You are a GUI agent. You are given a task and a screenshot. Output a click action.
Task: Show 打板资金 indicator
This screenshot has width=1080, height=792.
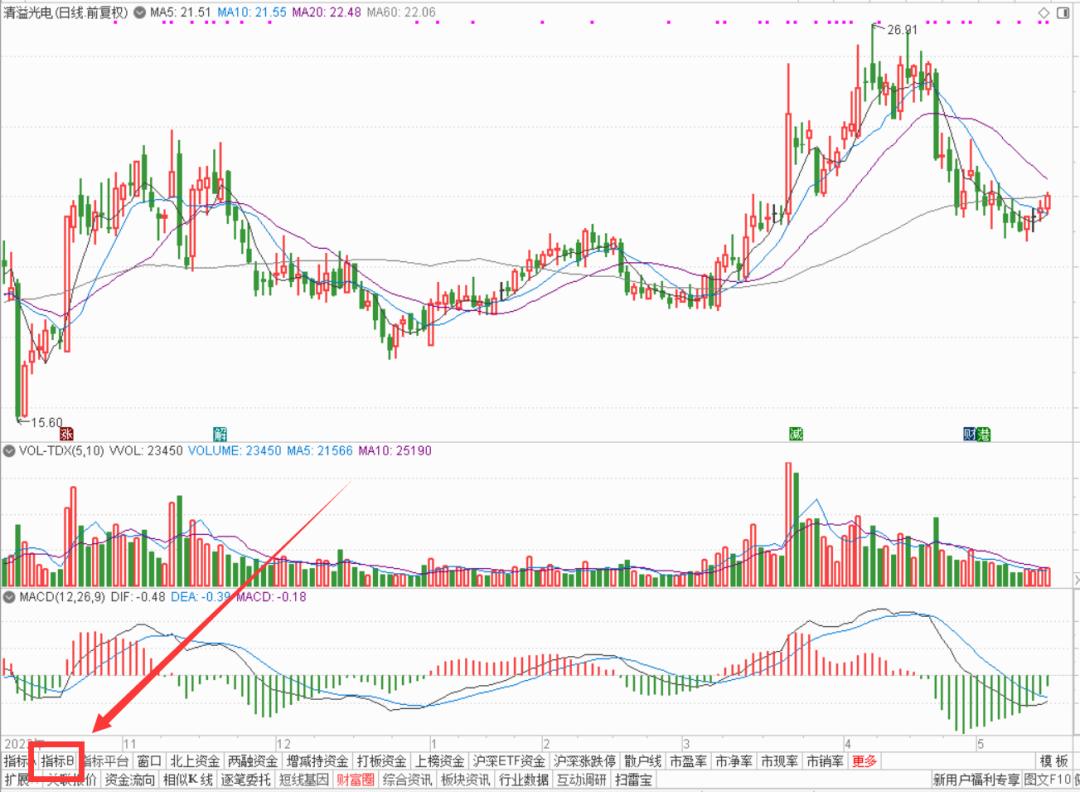[x=382, y=761]
